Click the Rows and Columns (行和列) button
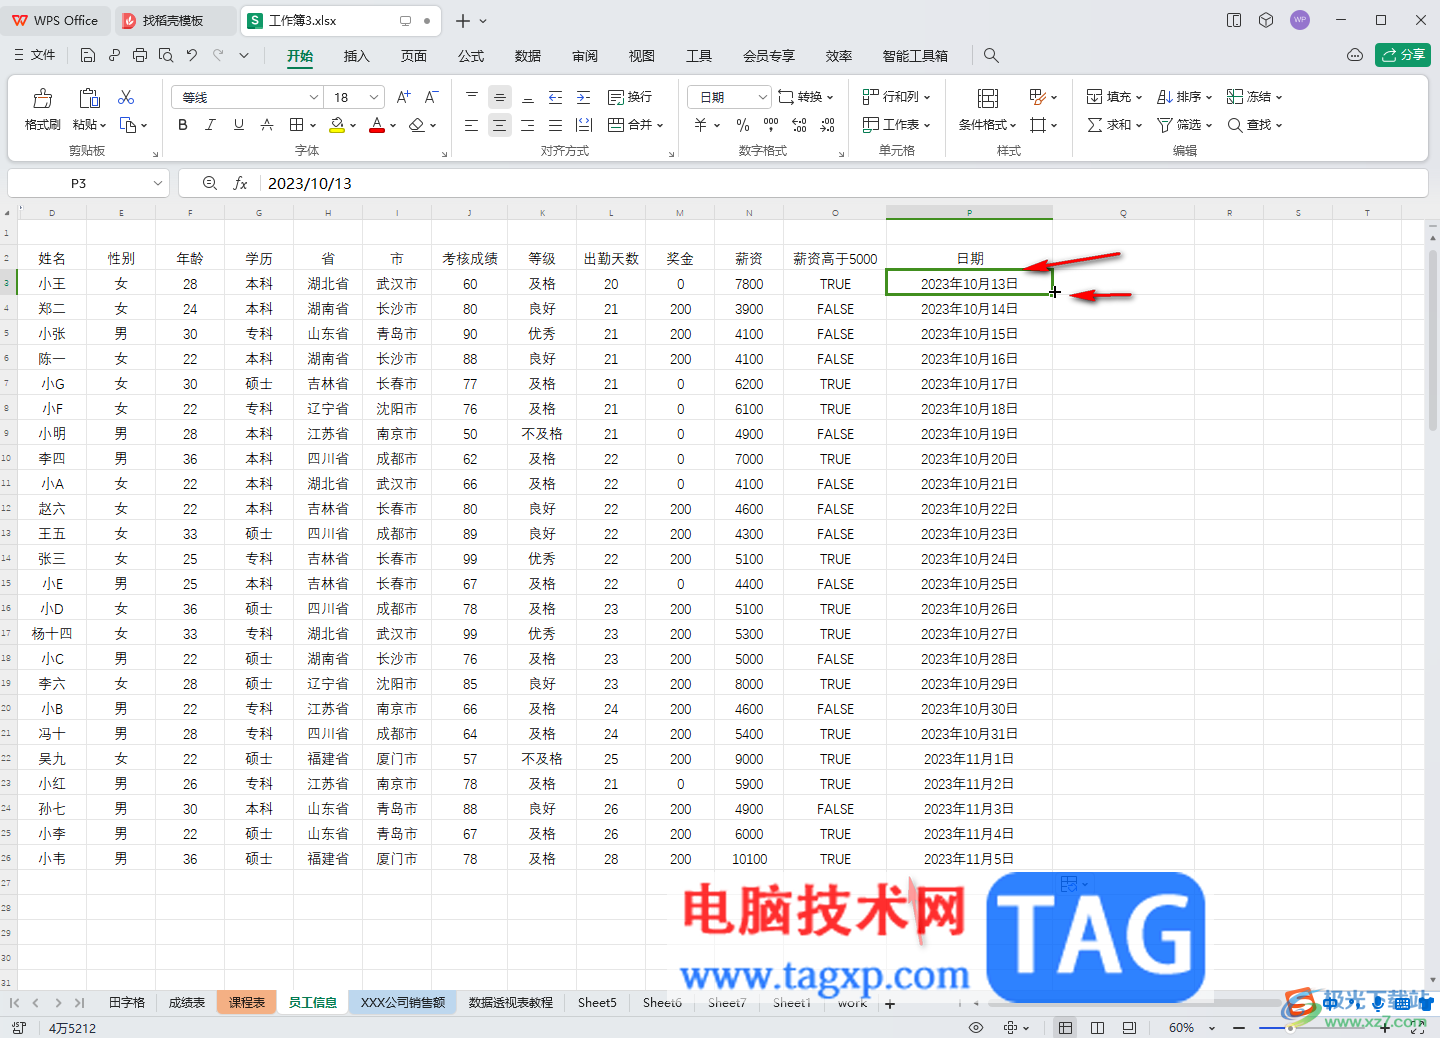Screen dimensions: 1440x1038 click(896, 97)
